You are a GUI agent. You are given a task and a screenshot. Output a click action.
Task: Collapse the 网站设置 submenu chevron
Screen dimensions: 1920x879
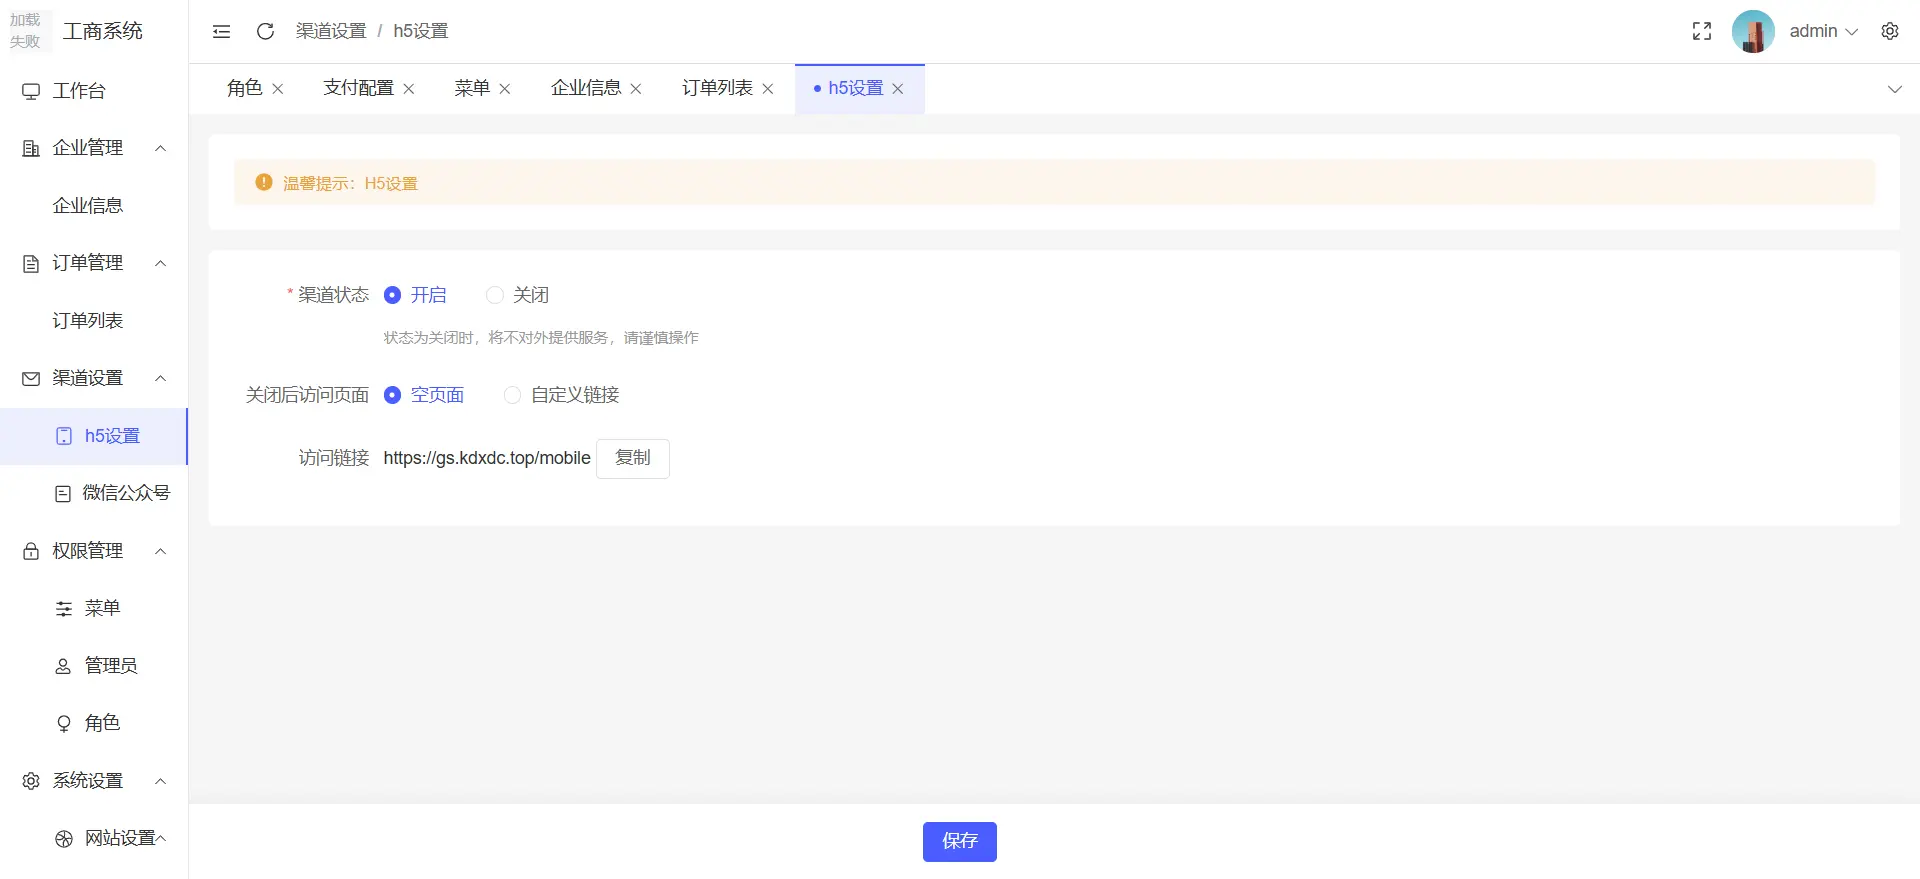161,838
